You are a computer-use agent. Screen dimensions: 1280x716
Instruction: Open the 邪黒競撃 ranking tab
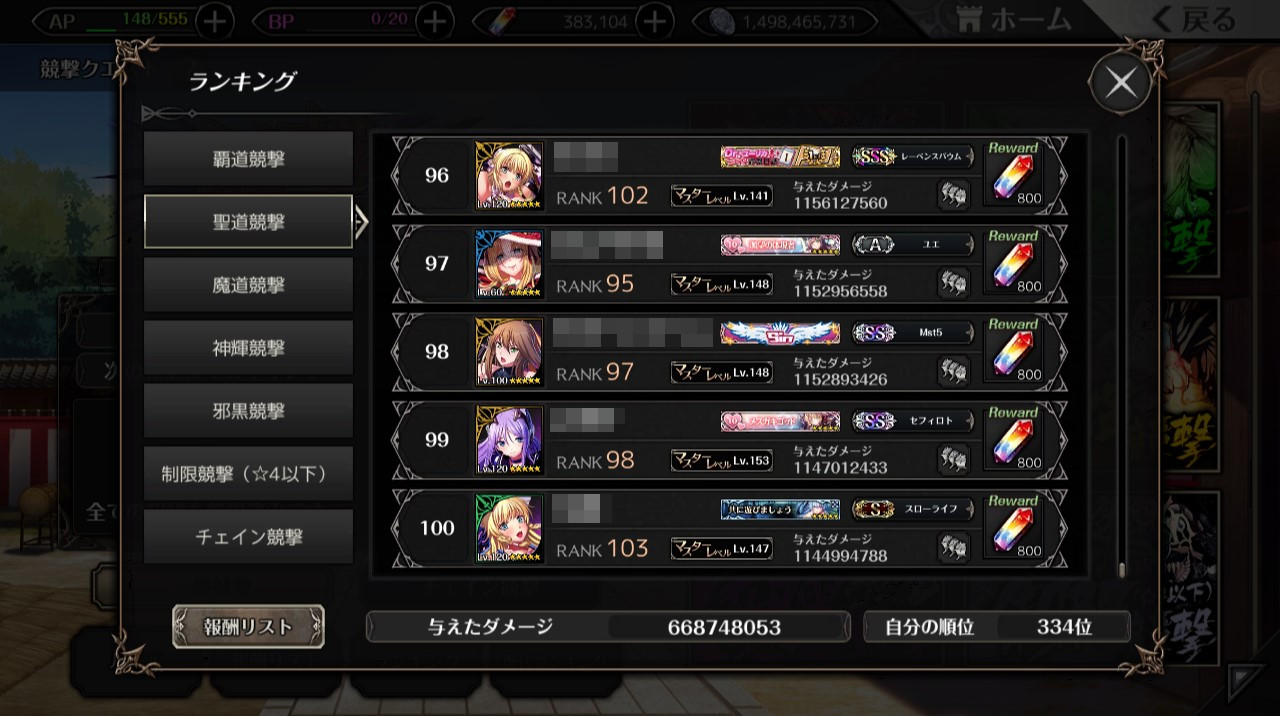click(248, 411)
